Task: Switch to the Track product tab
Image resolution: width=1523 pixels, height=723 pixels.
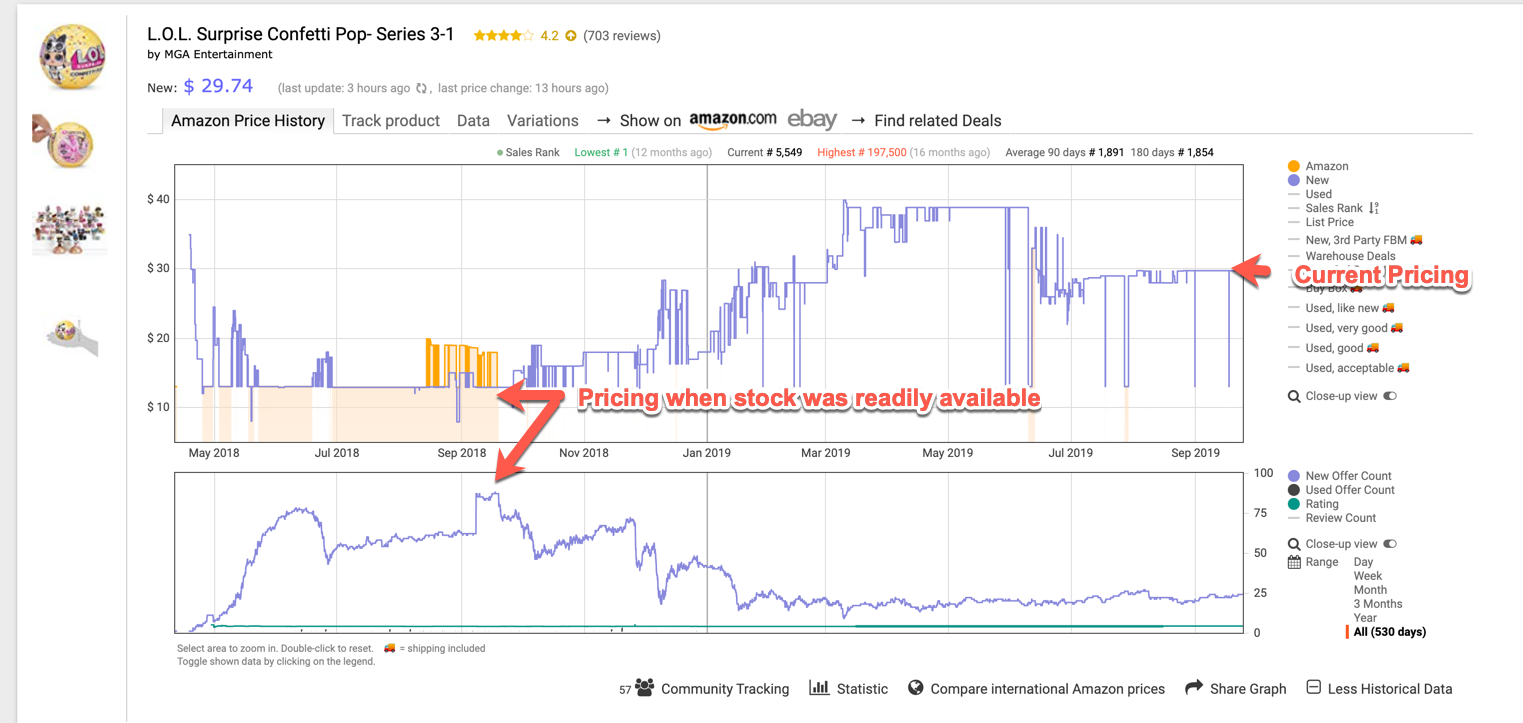Action: click(x=390, y=120)
